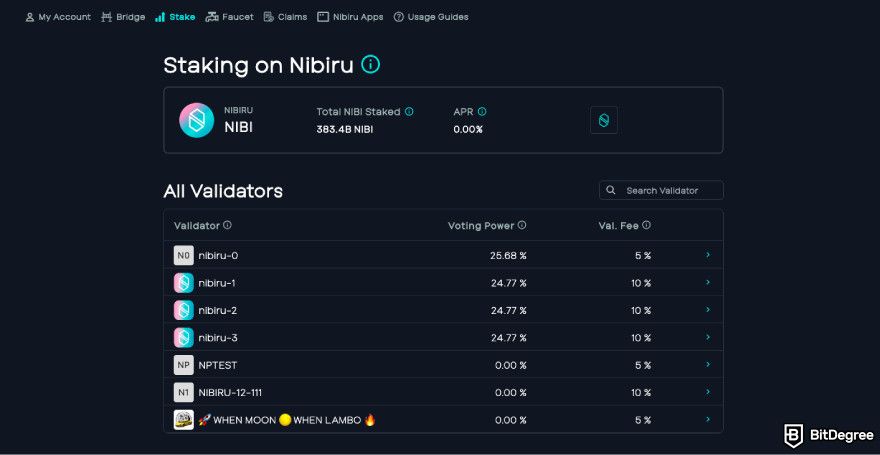
Task: Click the NIBI token logo
Action: (196, 120)
